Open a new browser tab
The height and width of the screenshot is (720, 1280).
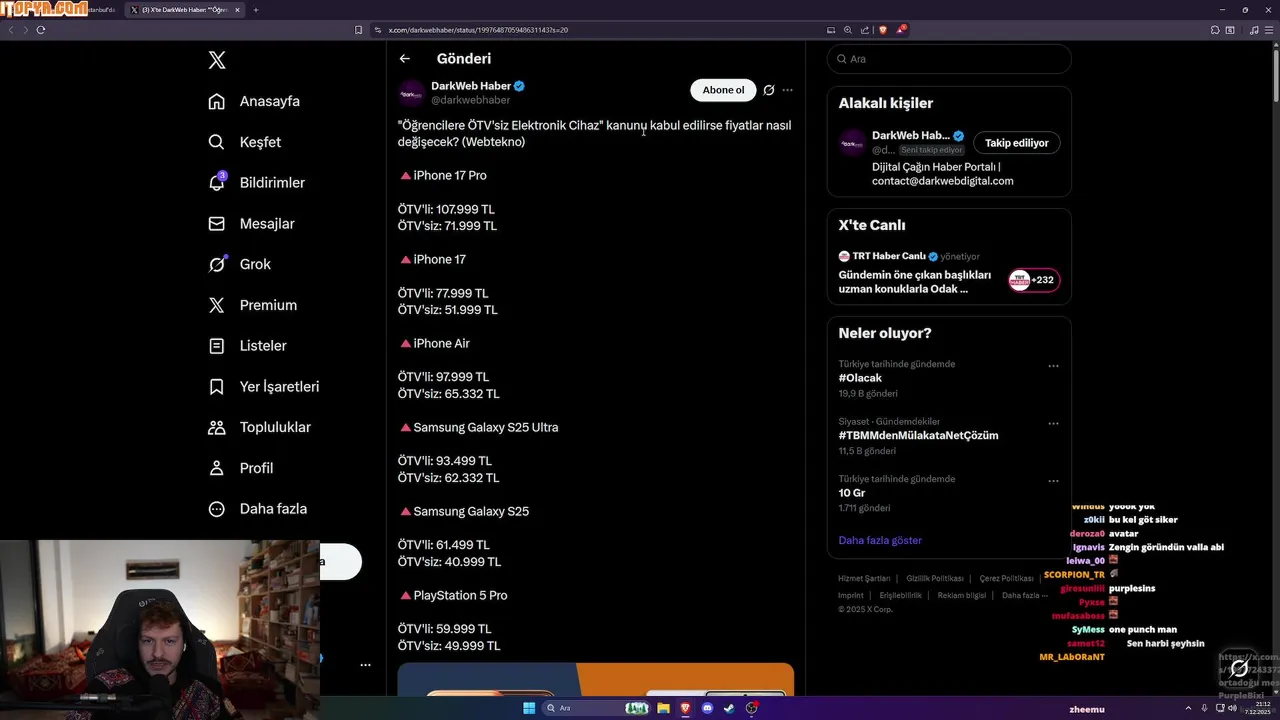[256, 10]
